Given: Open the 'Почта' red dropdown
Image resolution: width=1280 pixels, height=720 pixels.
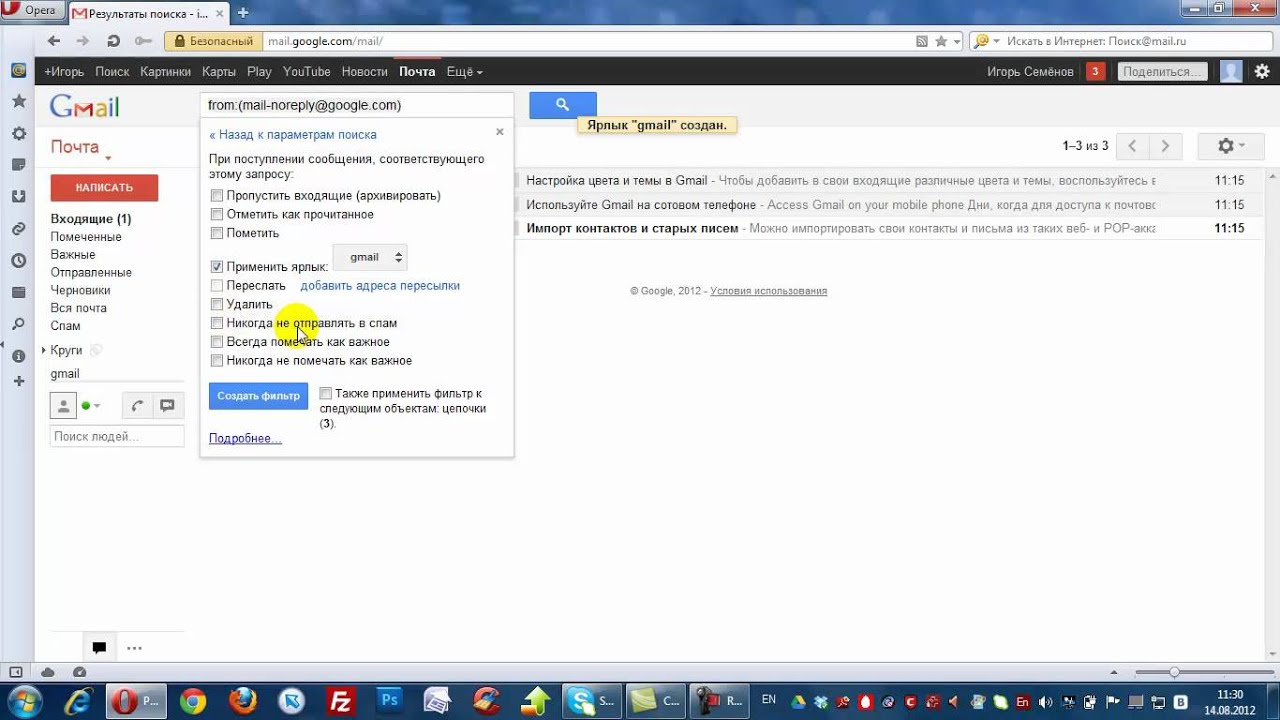Looking at the screenshot, I should (80, 148).
